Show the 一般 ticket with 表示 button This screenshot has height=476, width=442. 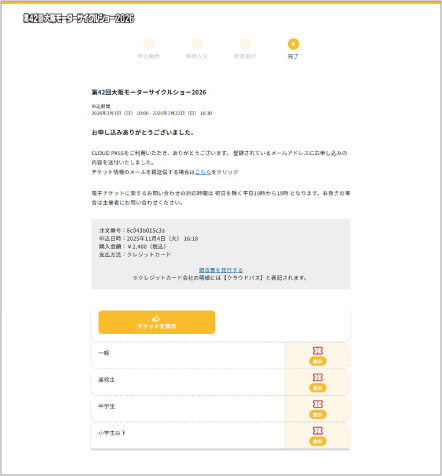coord(318,361)
